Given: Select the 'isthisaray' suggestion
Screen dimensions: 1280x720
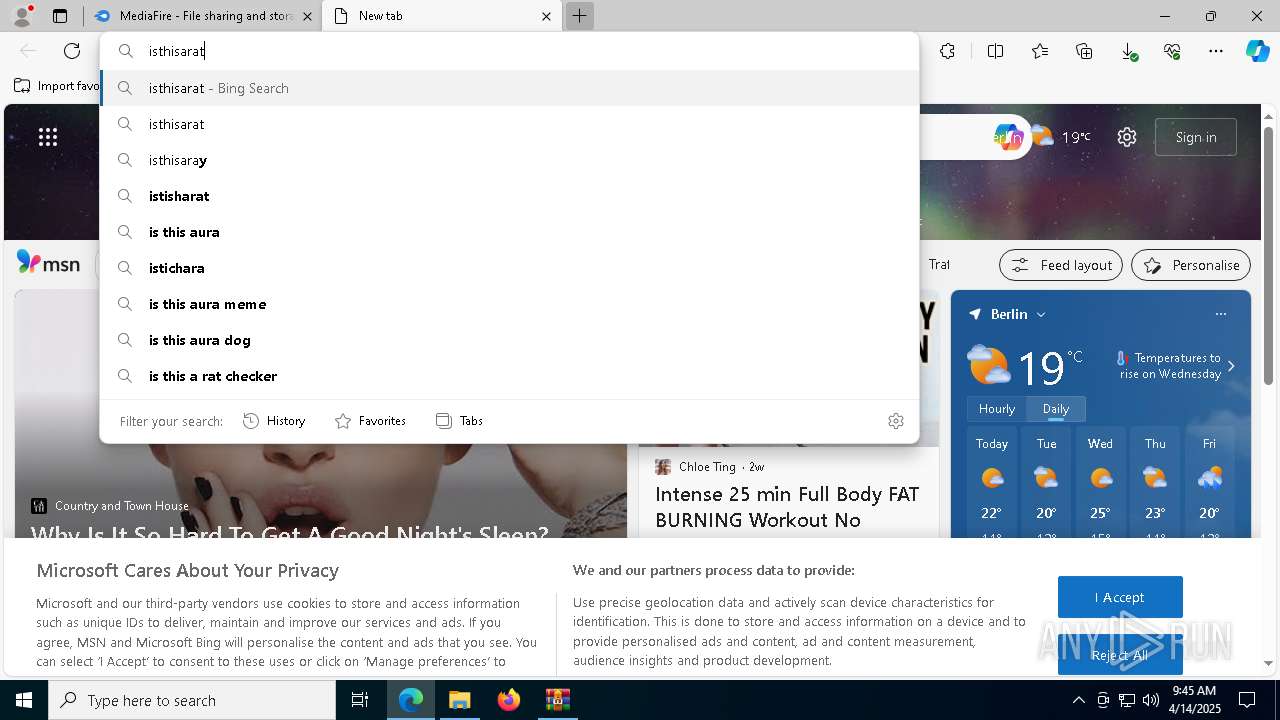Looking at the screenshot, I should click(509, 160).
